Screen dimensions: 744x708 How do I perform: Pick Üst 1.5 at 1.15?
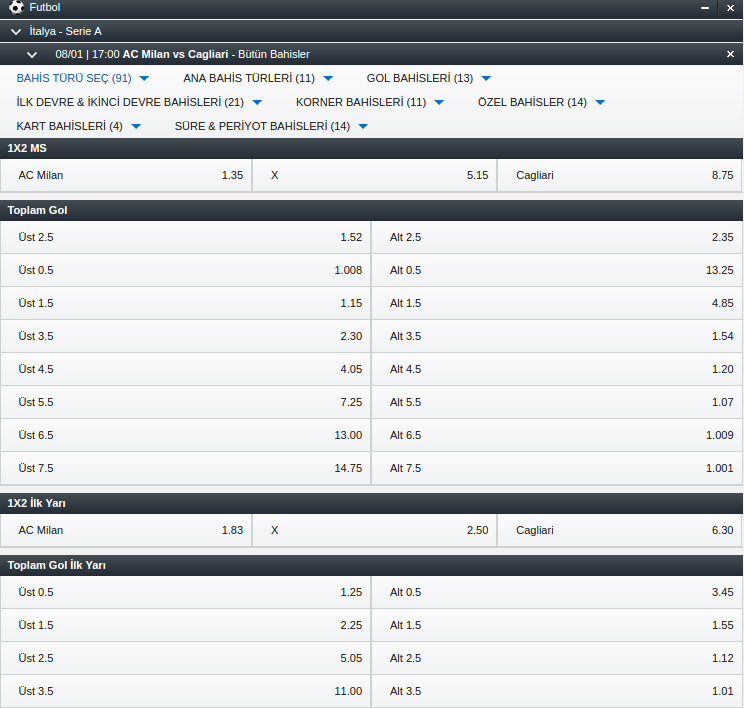[186, 303]
